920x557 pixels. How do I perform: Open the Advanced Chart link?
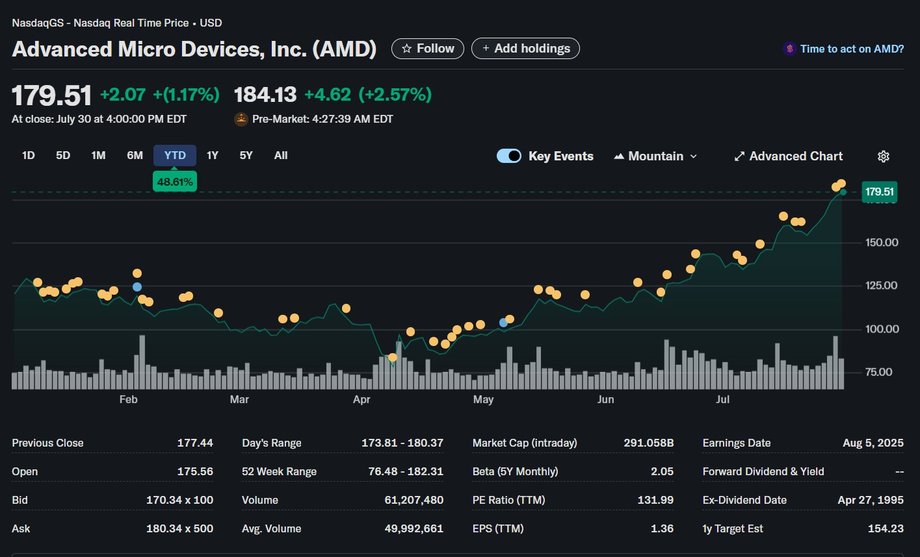789,156
